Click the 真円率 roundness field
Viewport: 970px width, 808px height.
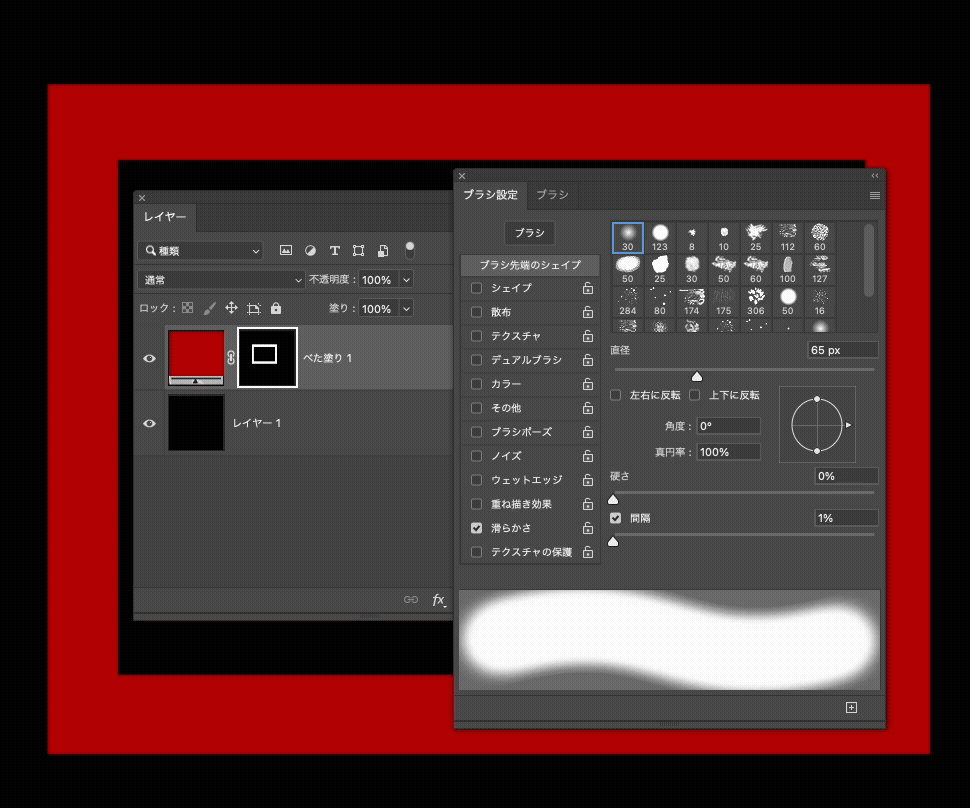pos(729,452)
